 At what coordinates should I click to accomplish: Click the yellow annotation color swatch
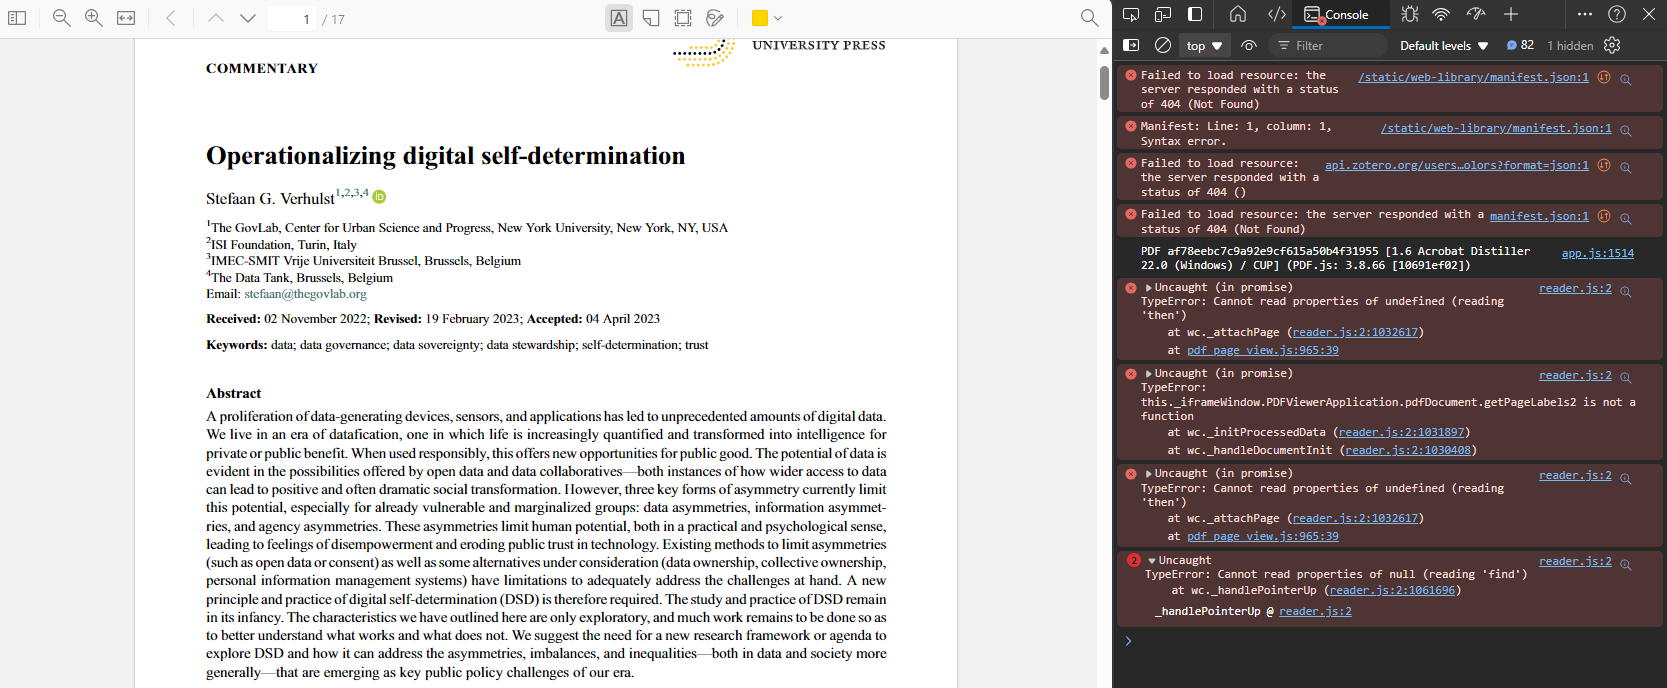pyautogui.click(x=760, y=18)
